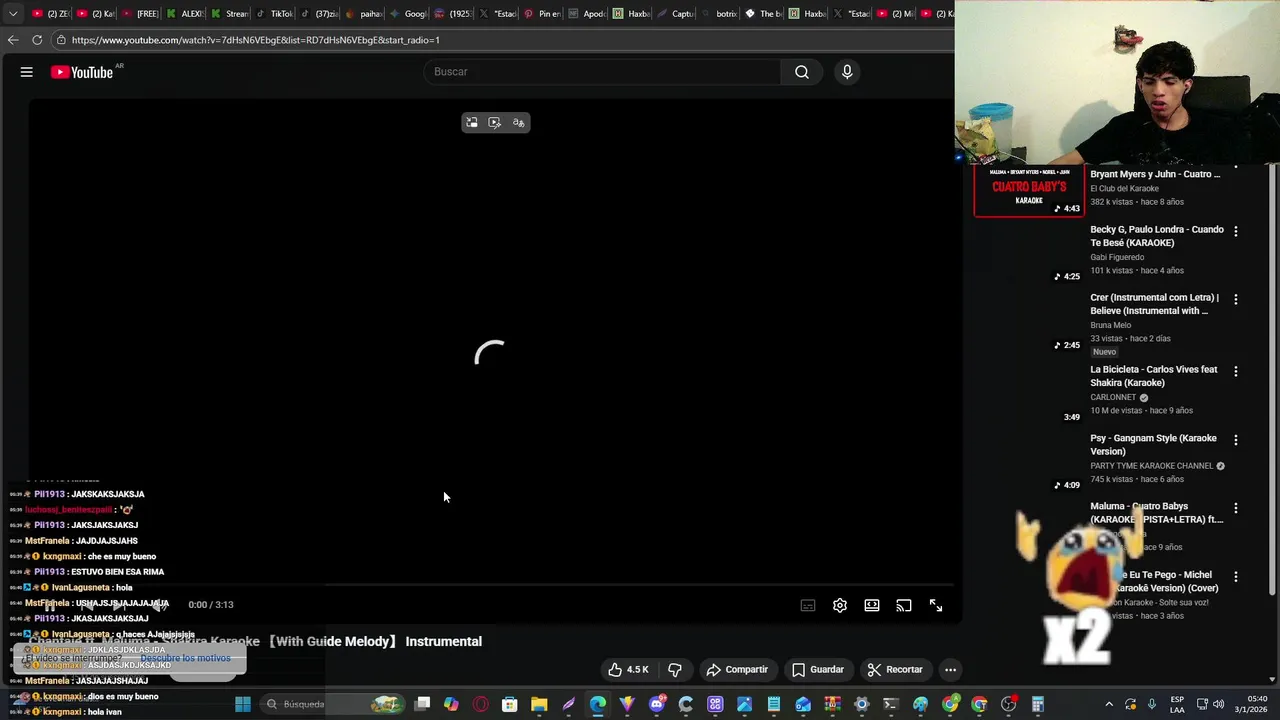The image size is (1280, 720).
Task: Open Psy Gangnam Style karaoke version
Action: pos(1153,445)
